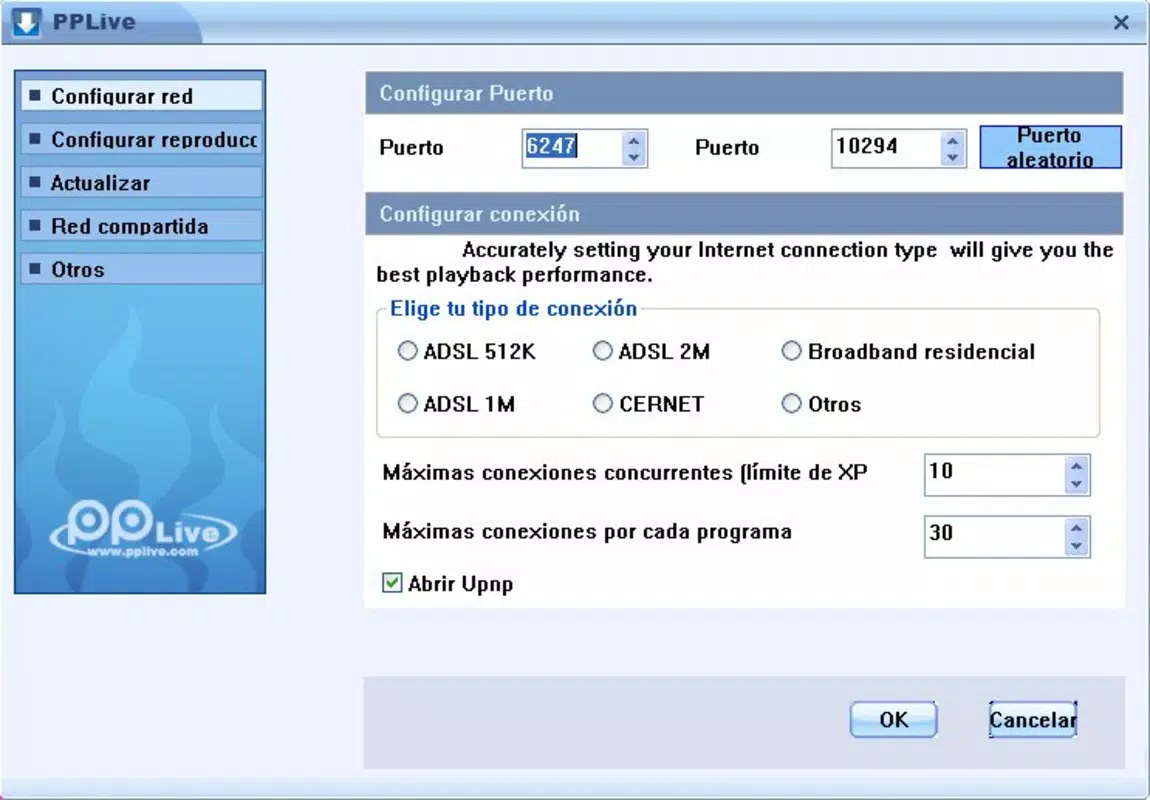The height and width of the screenshot is (800, 1150).
Task: Increase máximas conexiones por cada programa
Action: (x=1076, y=527)
